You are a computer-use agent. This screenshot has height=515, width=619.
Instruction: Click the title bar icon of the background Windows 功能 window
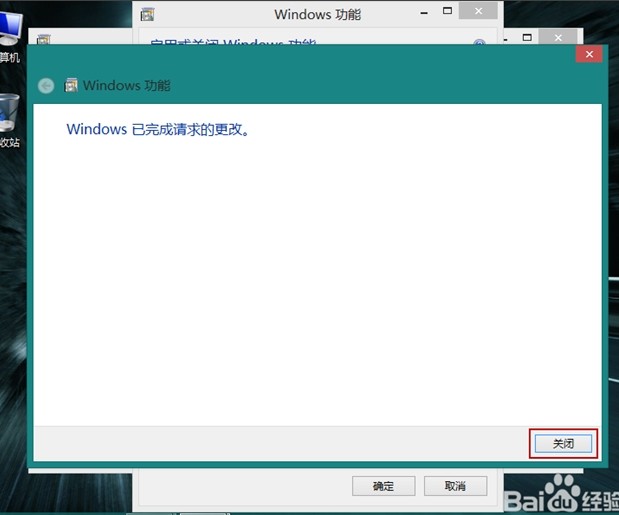[147, 14]
